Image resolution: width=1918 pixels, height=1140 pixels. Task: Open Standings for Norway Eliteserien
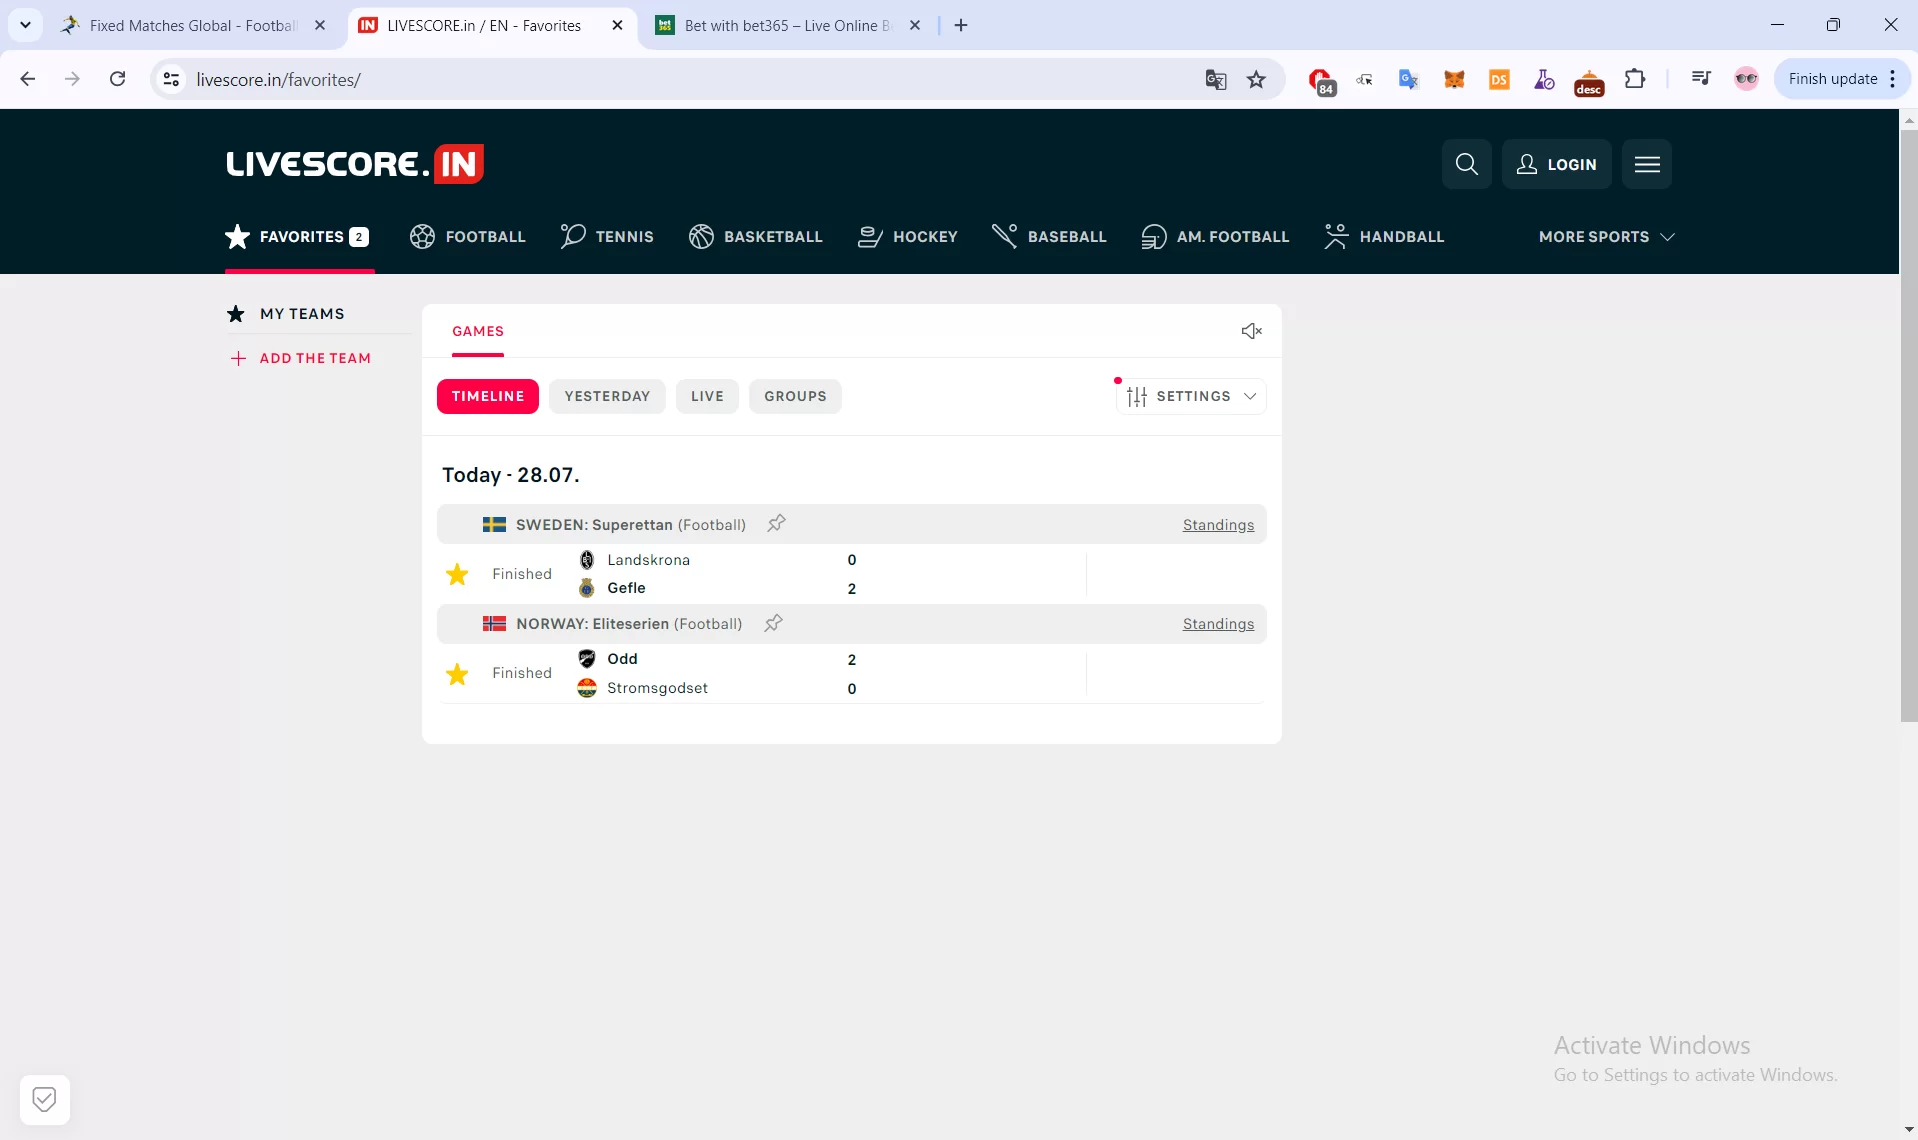point(1218,624)
